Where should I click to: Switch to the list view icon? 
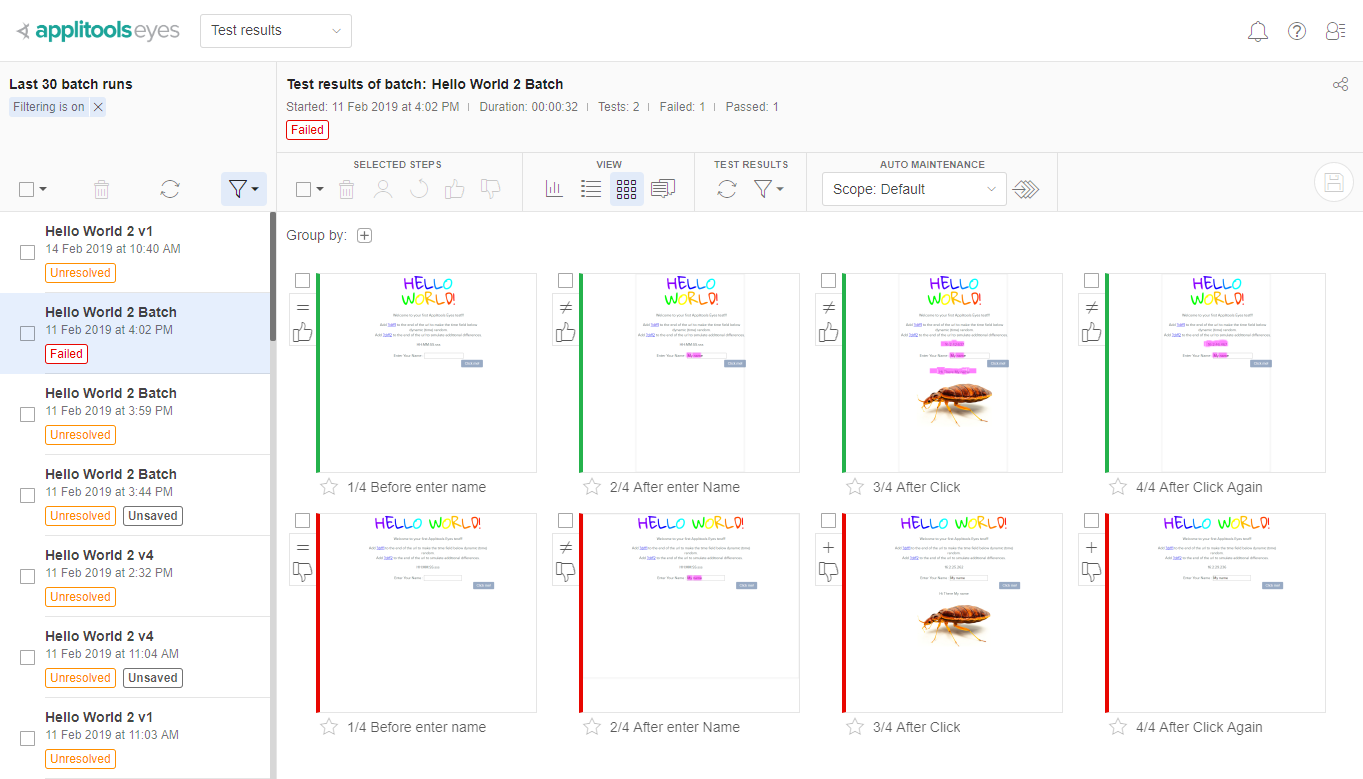(x=591, y=189)
